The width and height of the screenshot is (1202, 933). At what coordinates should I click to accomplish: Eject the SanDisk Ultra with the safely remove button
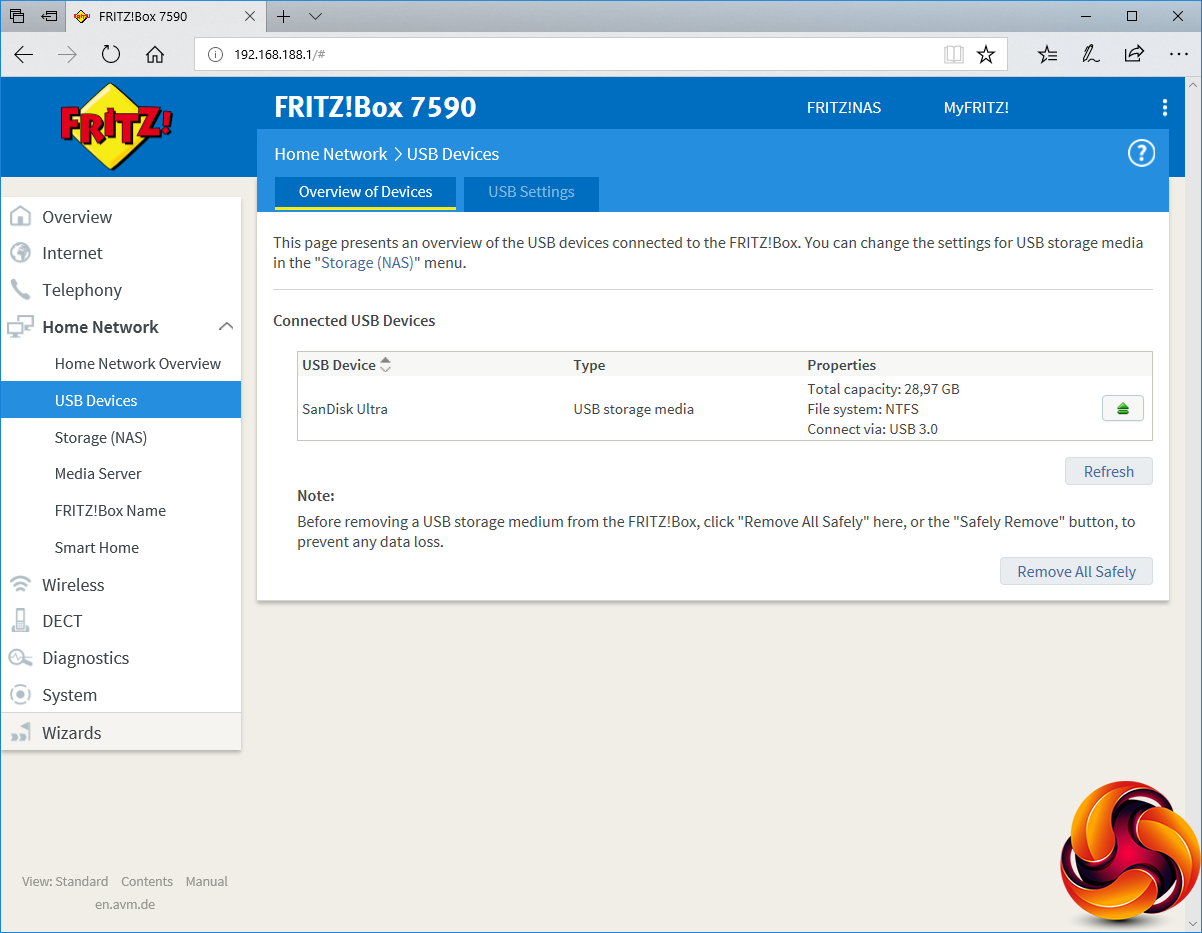tap(1123, 408)
